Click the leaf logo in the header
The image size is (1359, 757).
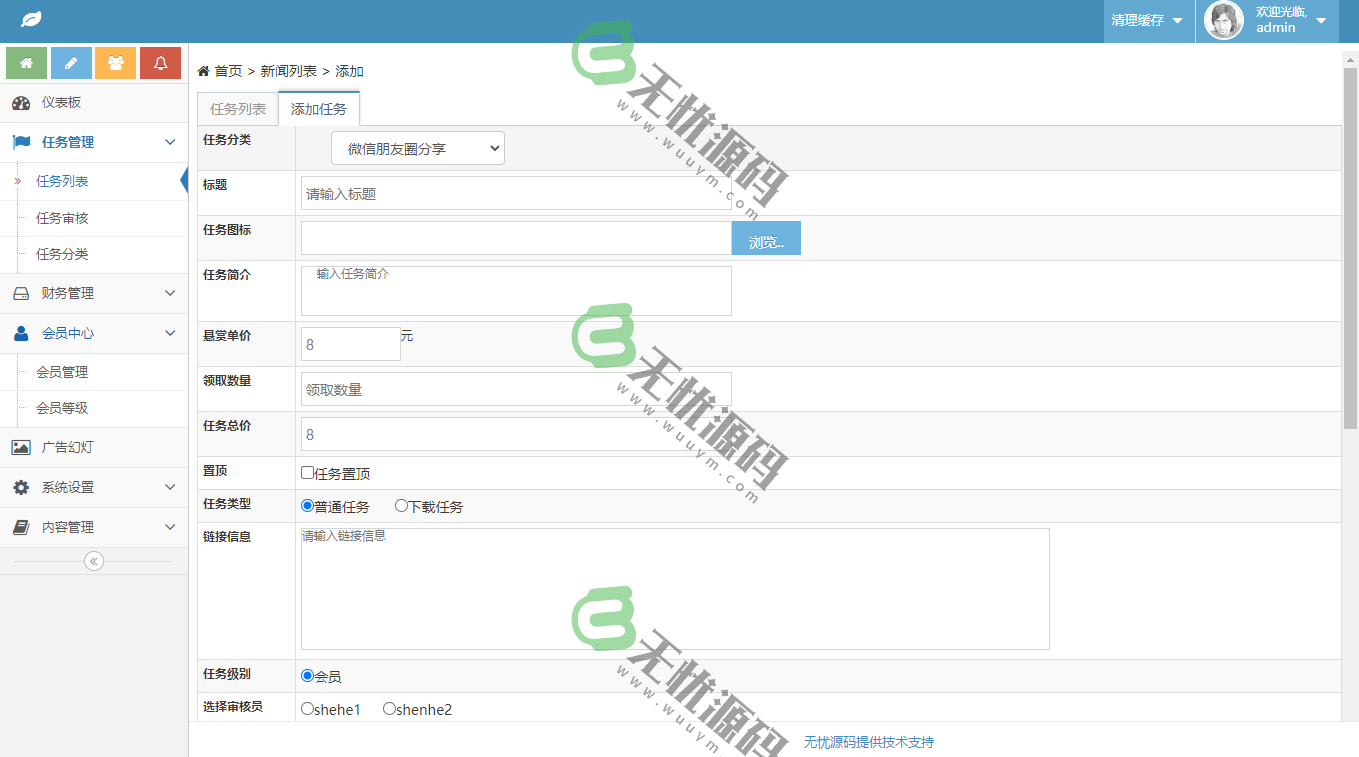pyautogui.click(x=29, y=18)
